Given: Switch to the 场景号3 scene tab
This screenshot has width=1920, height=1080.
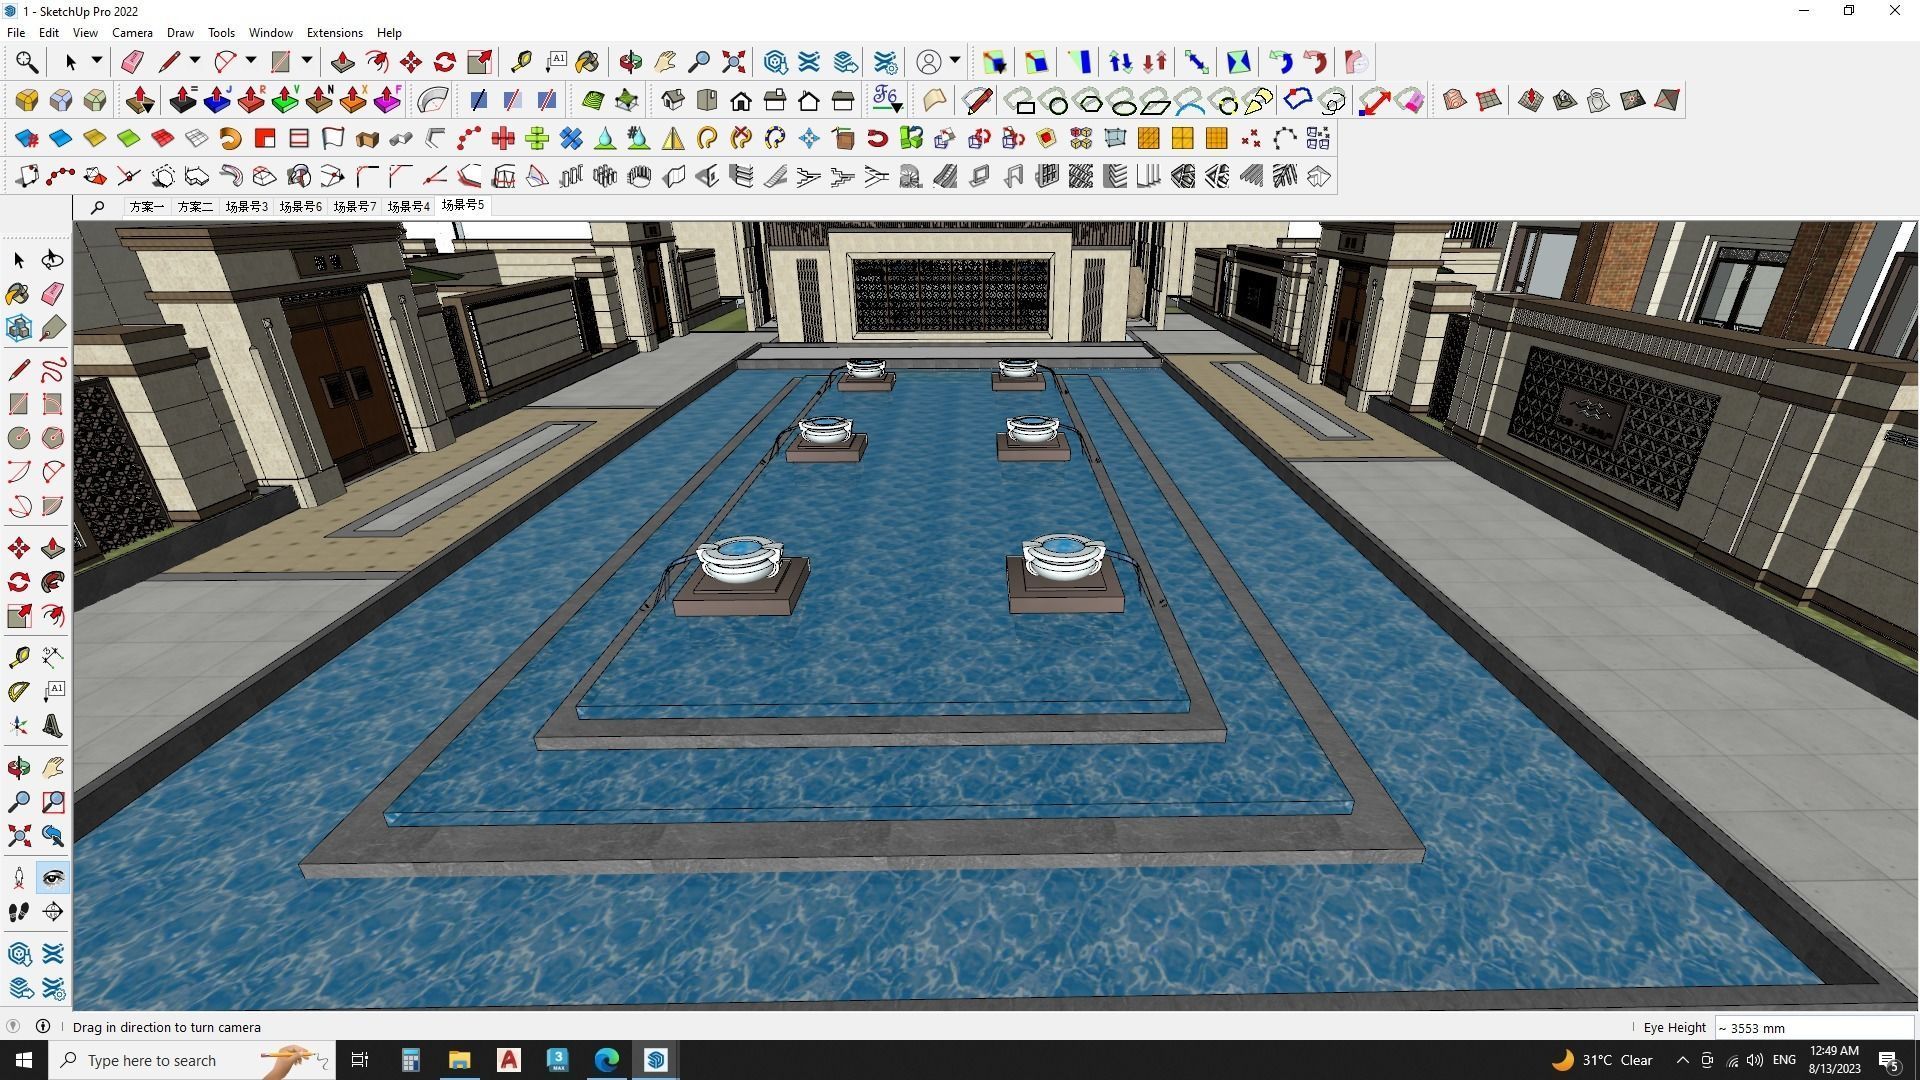Looking at the screenshot, I should point(246,206).
